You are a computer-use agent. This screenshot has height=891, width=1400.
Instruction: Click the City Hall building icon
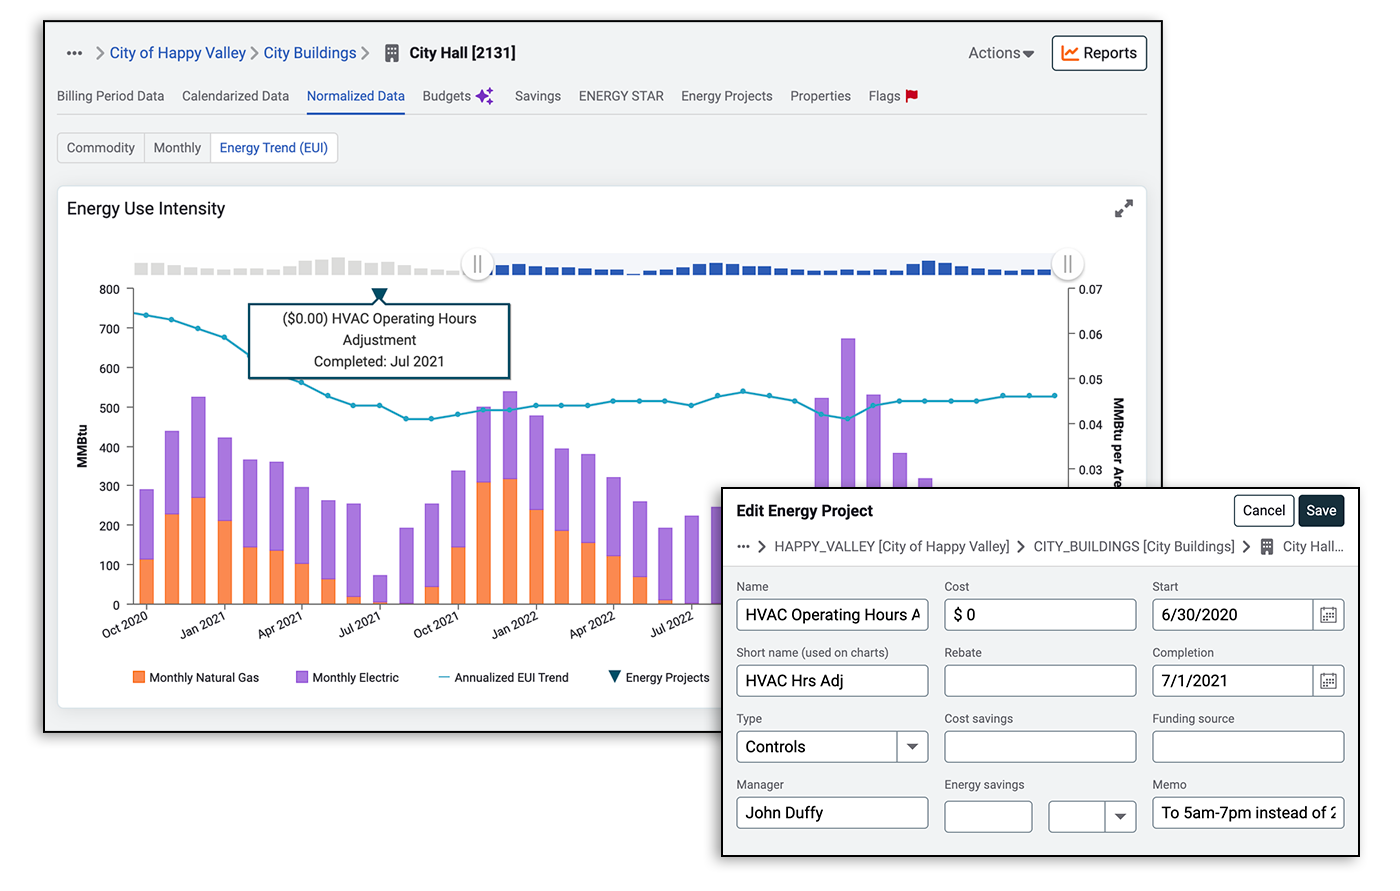coord(392,53)
